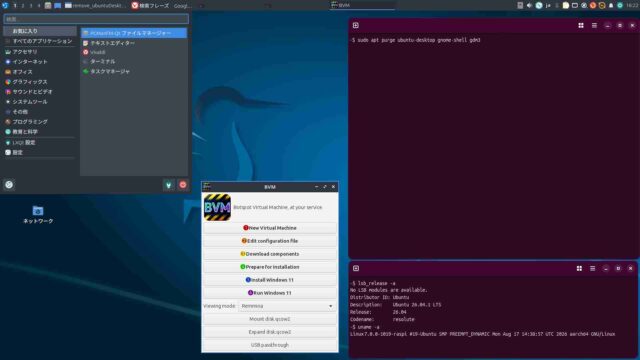Launch ターミナル from favorites
640x360 pixels.
[x=134, y=61]
